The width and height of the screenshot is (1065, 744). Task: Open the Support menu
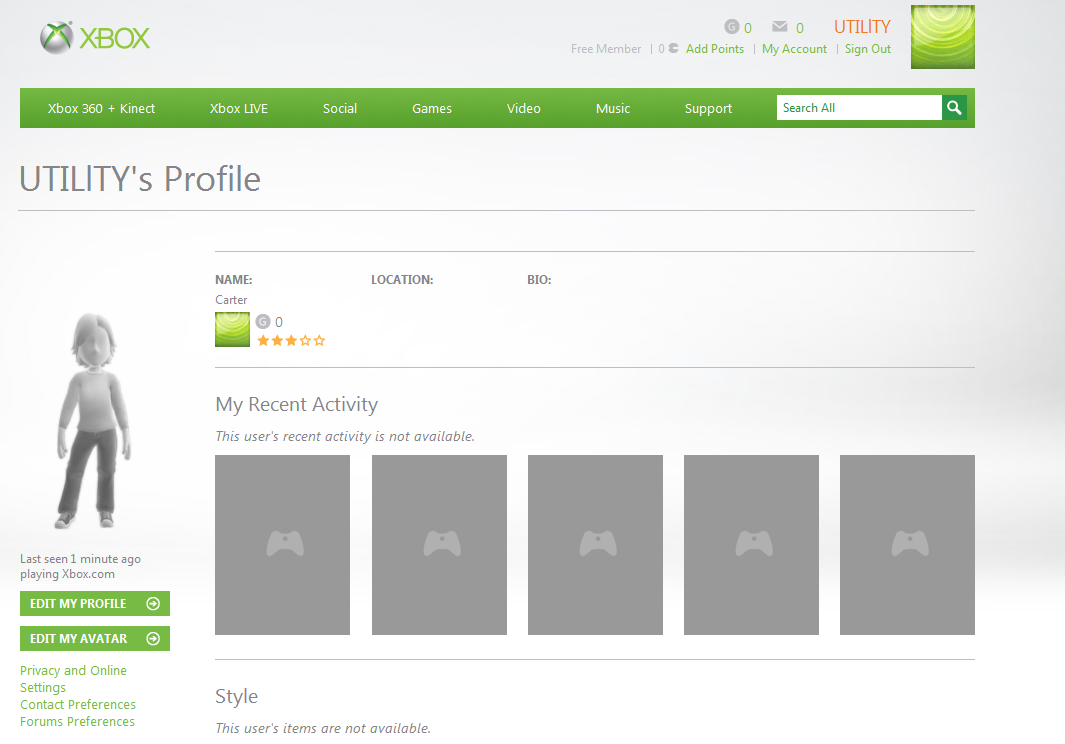pos(708,109)
